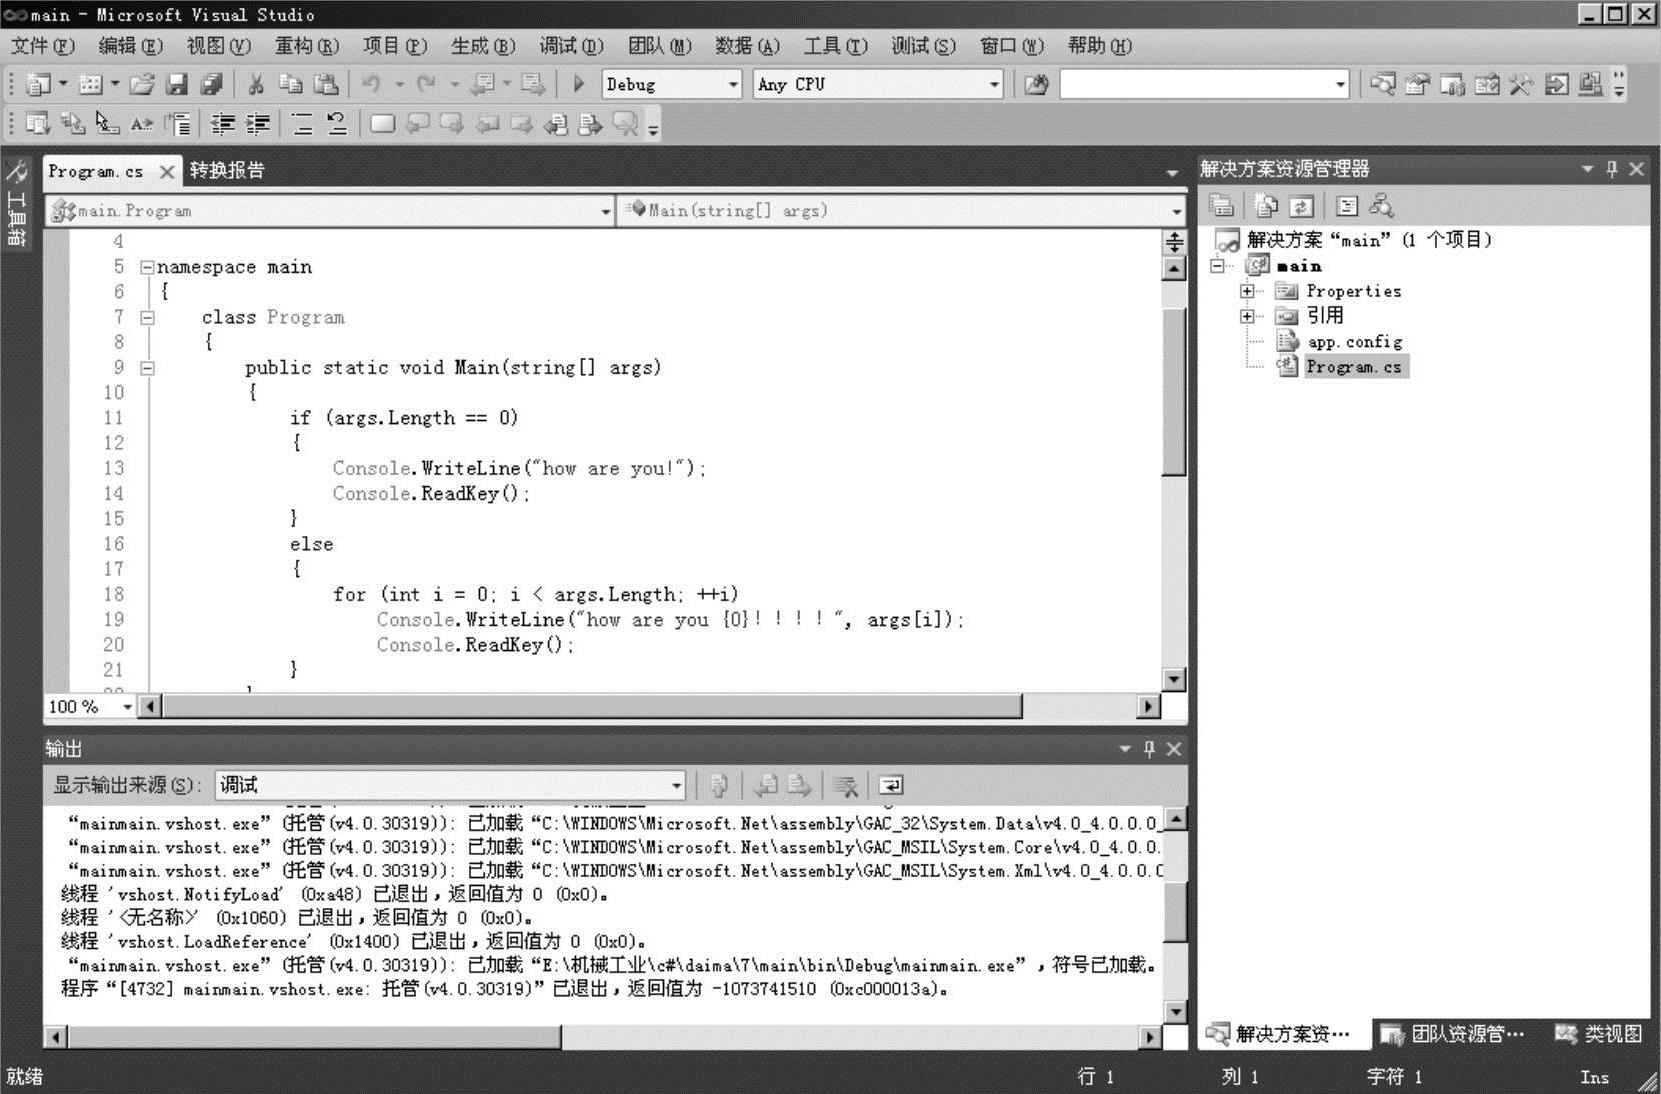Open the 100 % zoom dropdown
Image resolution: width=1661 pixels, height=1094 pixels.
[x=127, y=707]
